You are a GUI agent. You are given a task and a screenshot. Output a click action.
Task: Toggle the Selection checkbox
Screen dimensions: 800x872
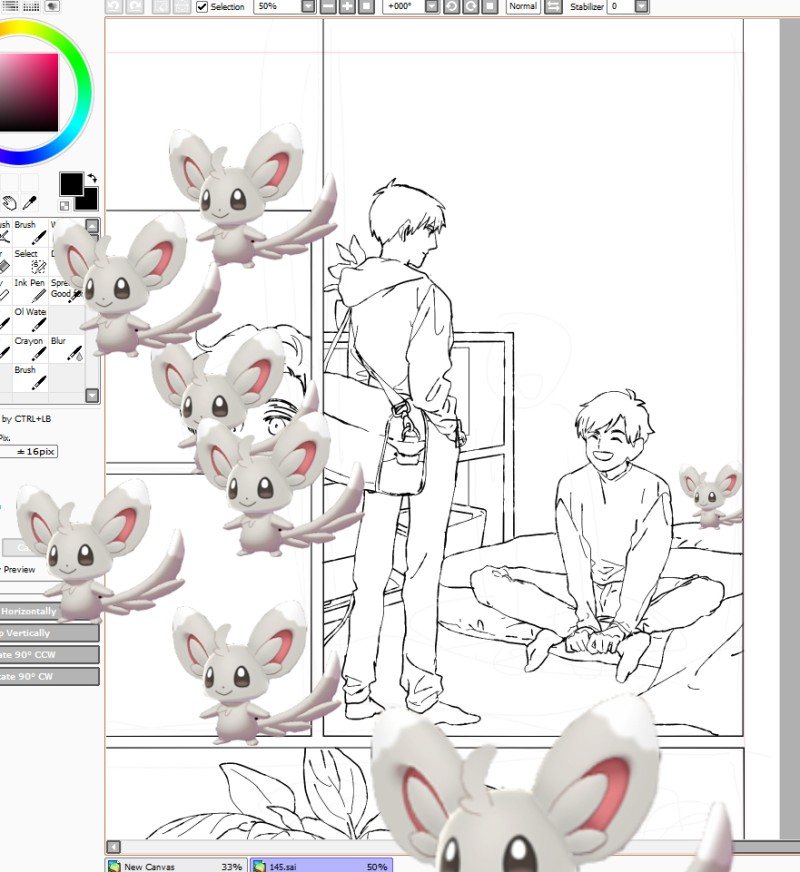tap(202, 7)
